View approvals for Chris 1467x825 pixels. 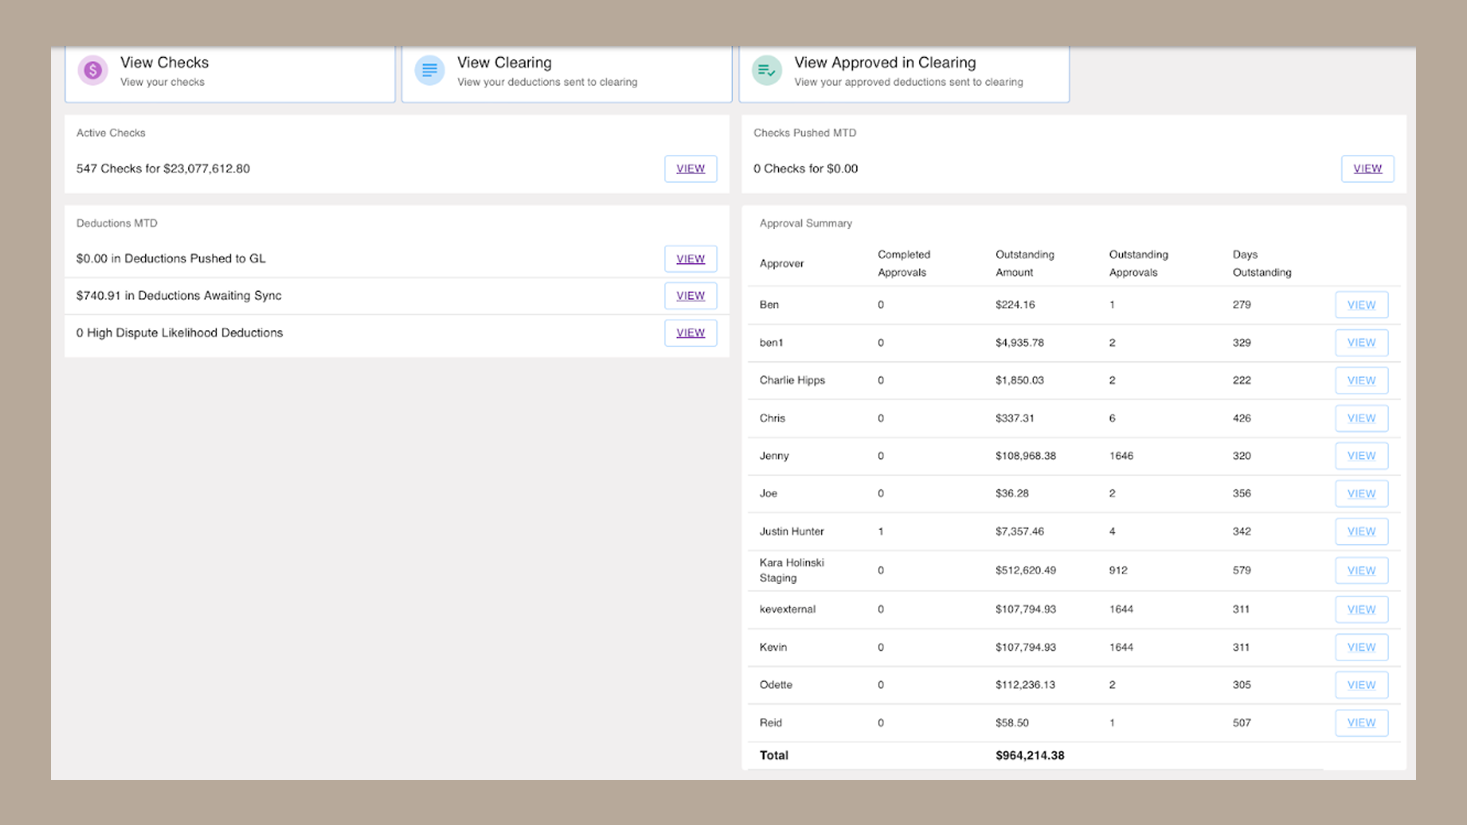[1361, 419]
